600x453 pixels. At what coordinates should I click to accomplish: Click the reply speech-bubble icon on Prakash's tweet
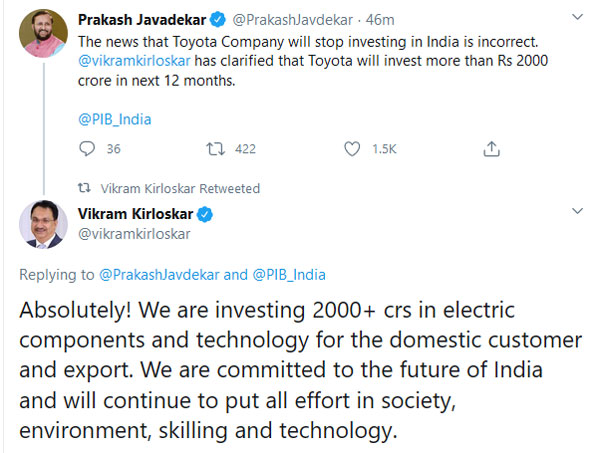point(86,149)
